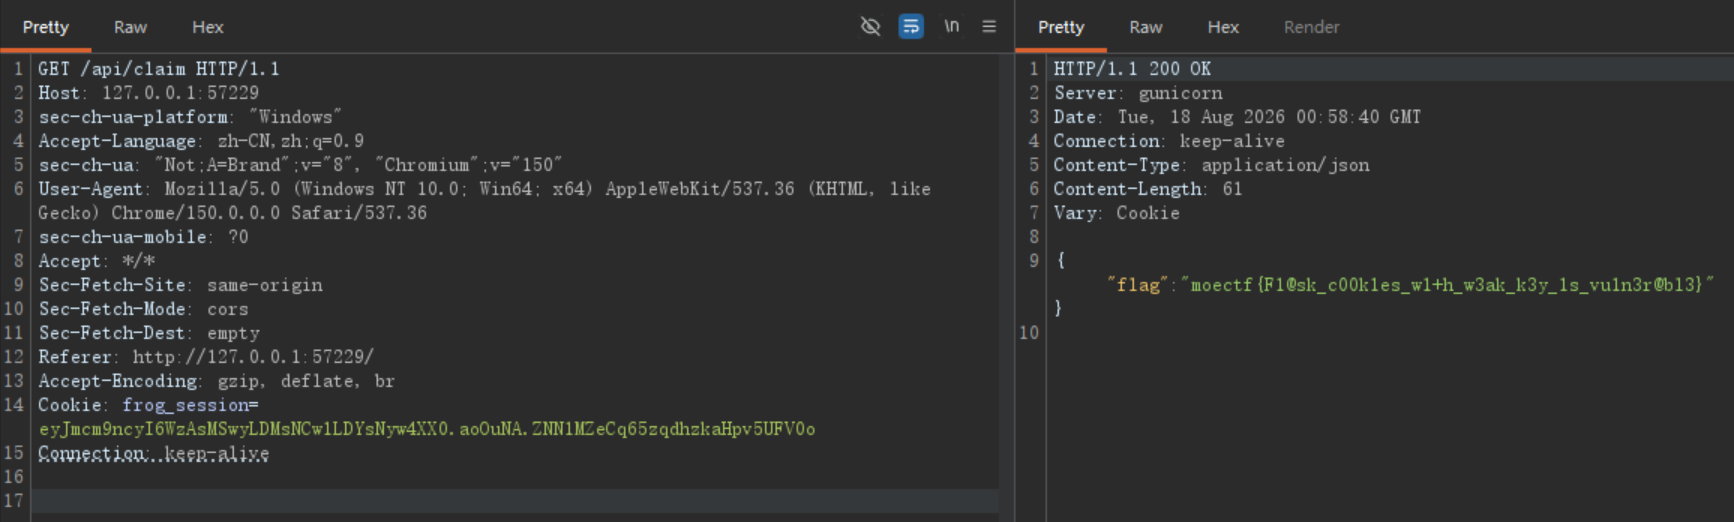Click the Referer http://127.0.0.1:57229/ header

pos(206,357)
